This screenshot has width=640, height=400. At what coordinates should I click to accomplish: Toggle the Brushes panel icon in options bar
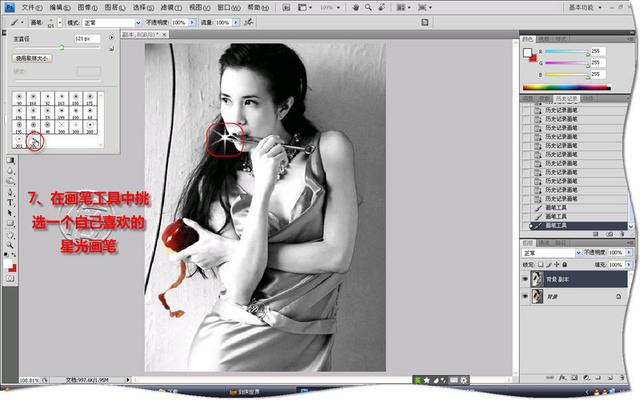[424, 22]
